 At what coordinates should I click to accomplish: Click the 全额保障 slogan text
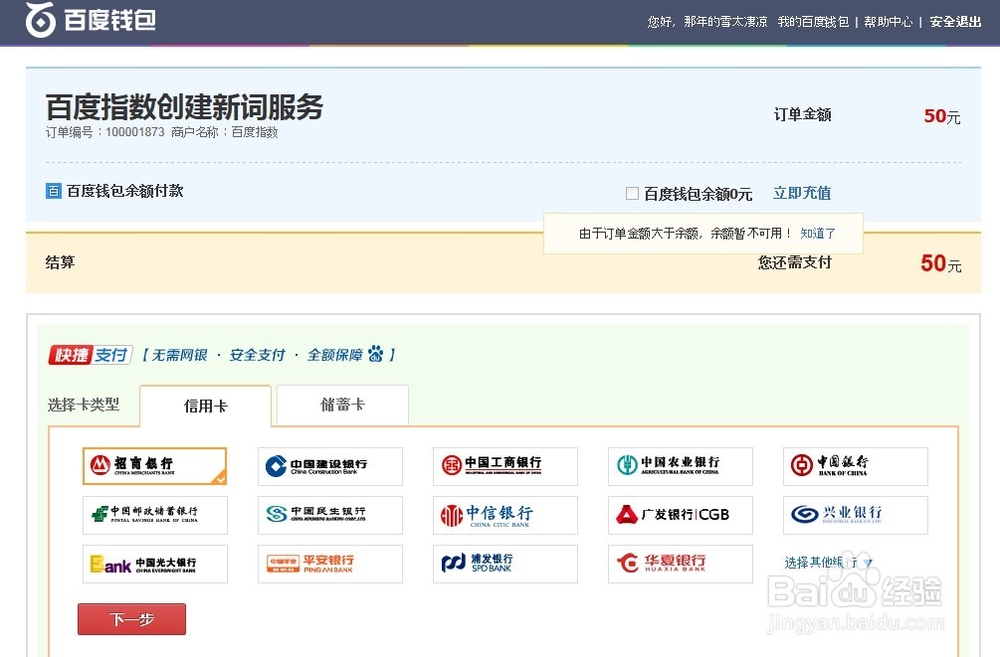pos(335,355)
